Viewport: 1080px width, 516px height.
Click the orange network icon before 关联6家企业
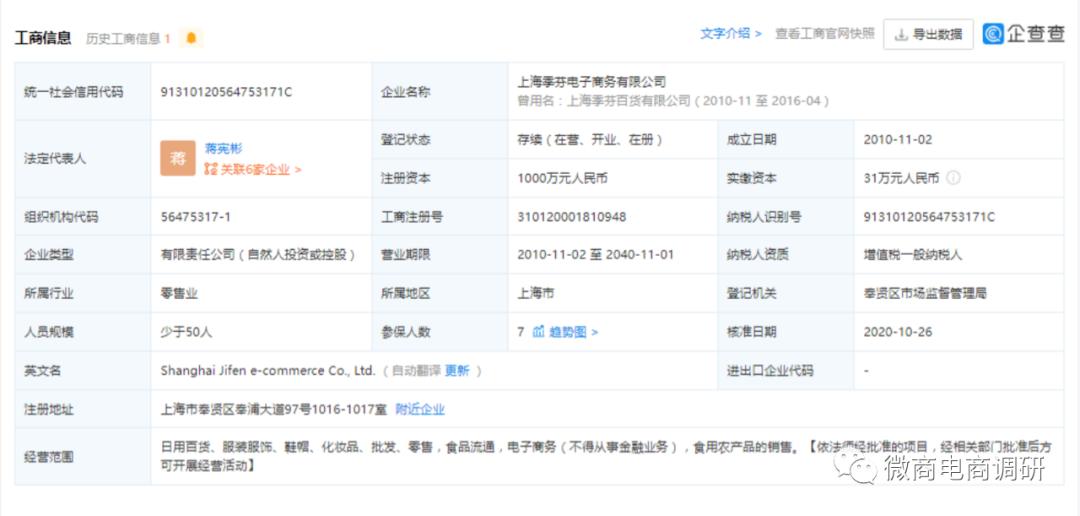click(x=210, y=170)
